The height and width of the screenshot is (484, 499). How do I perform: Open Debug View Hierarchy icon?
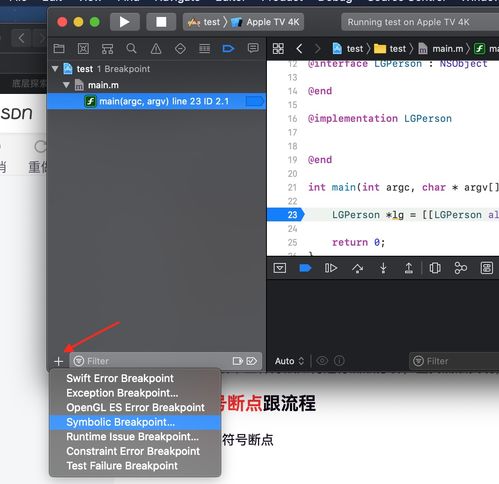click(435, 268)
